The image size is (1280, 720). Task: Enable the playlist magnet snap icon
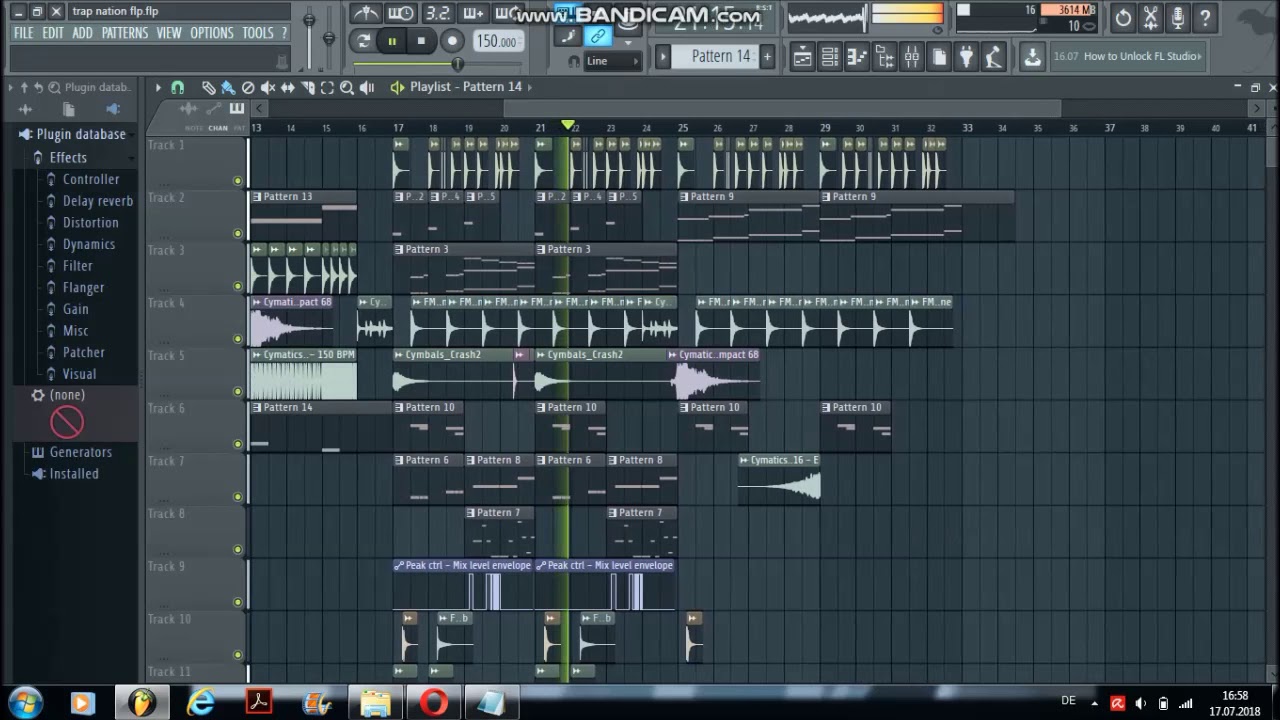pyautogui.click(x=178, y=87)
